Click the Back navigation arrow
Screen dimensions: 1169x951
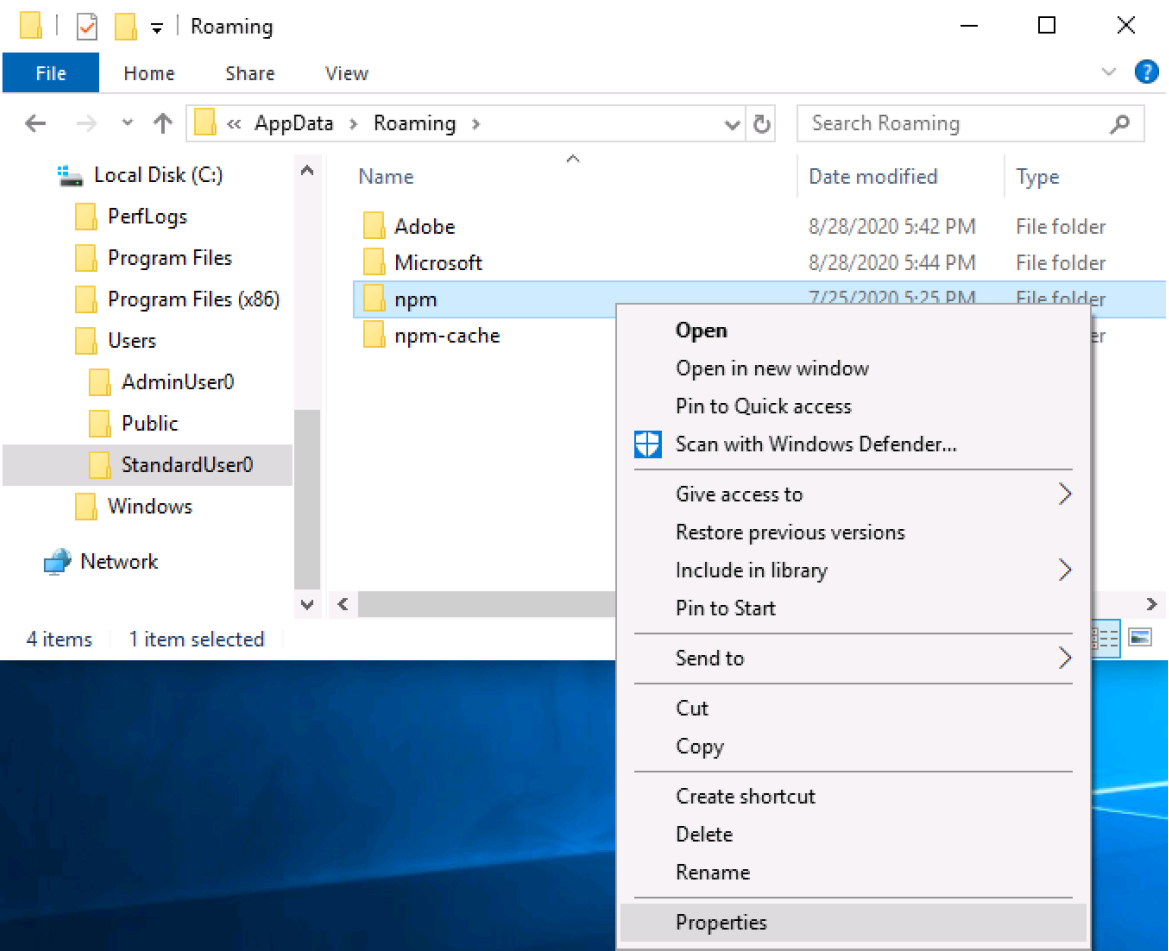coord(36,124)
